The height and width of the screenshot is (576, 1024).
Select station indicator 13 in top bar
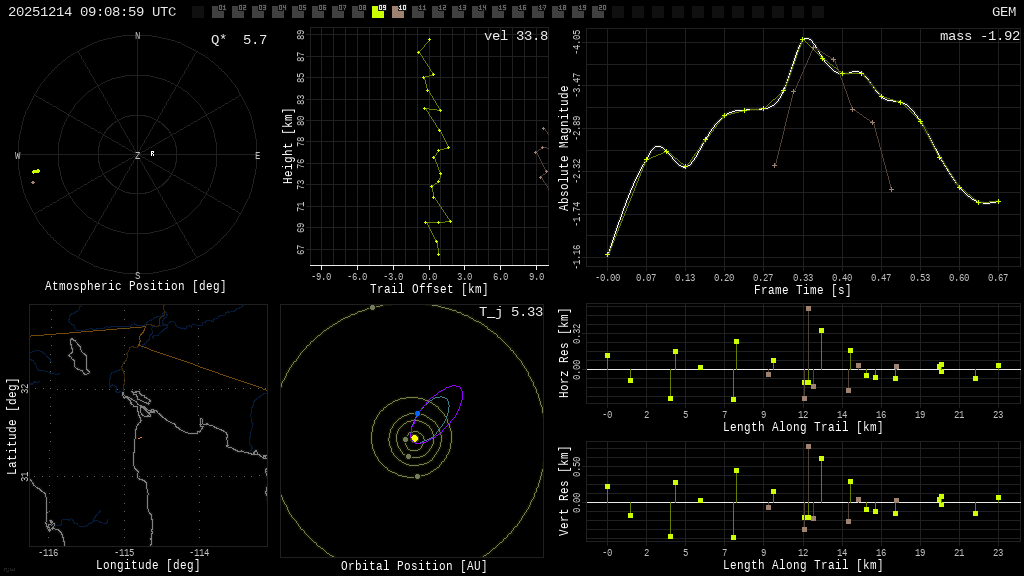pyautogui.click(x=458, y=11)
